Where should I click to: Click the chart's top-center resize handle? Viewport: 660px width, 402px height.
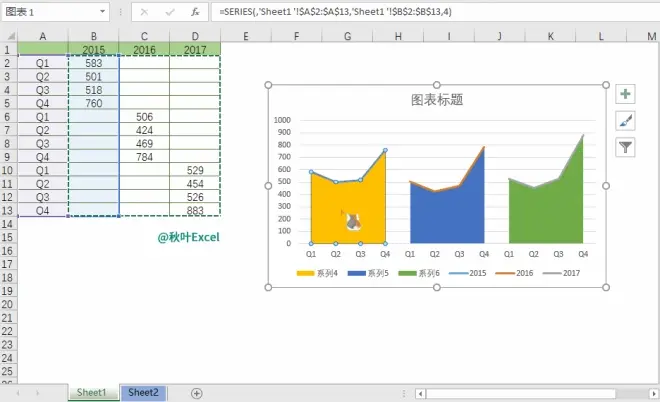pyautogui.click(x=437, y=85)
